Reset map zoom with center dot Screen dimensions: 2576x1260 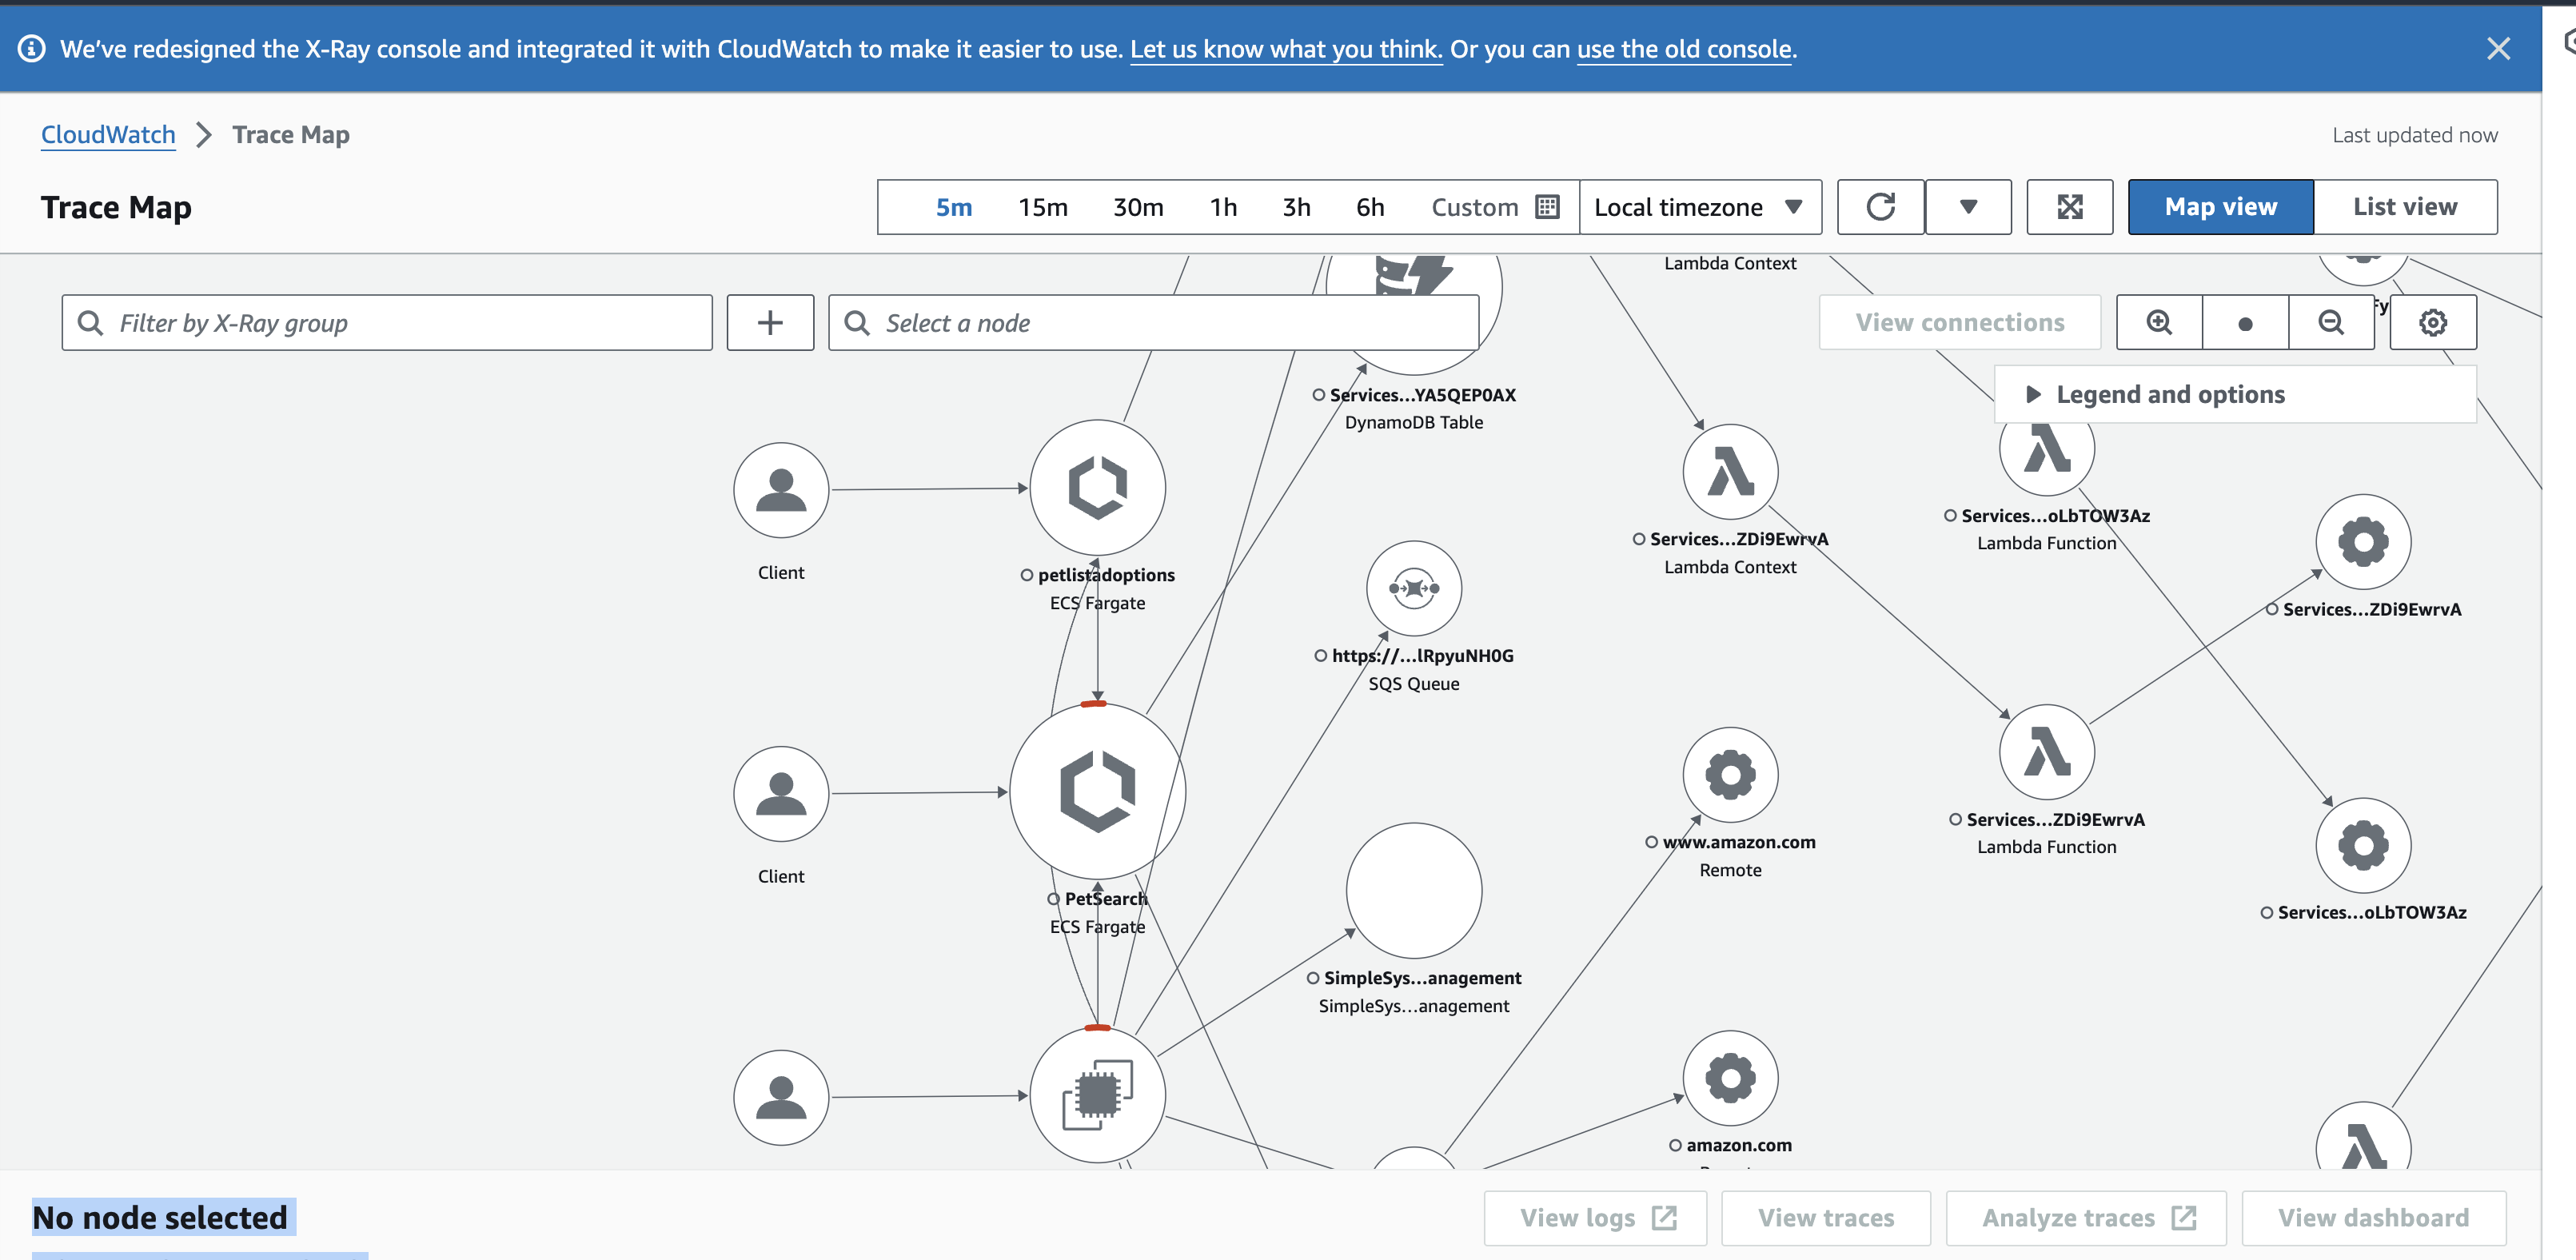pos(2245,322)
